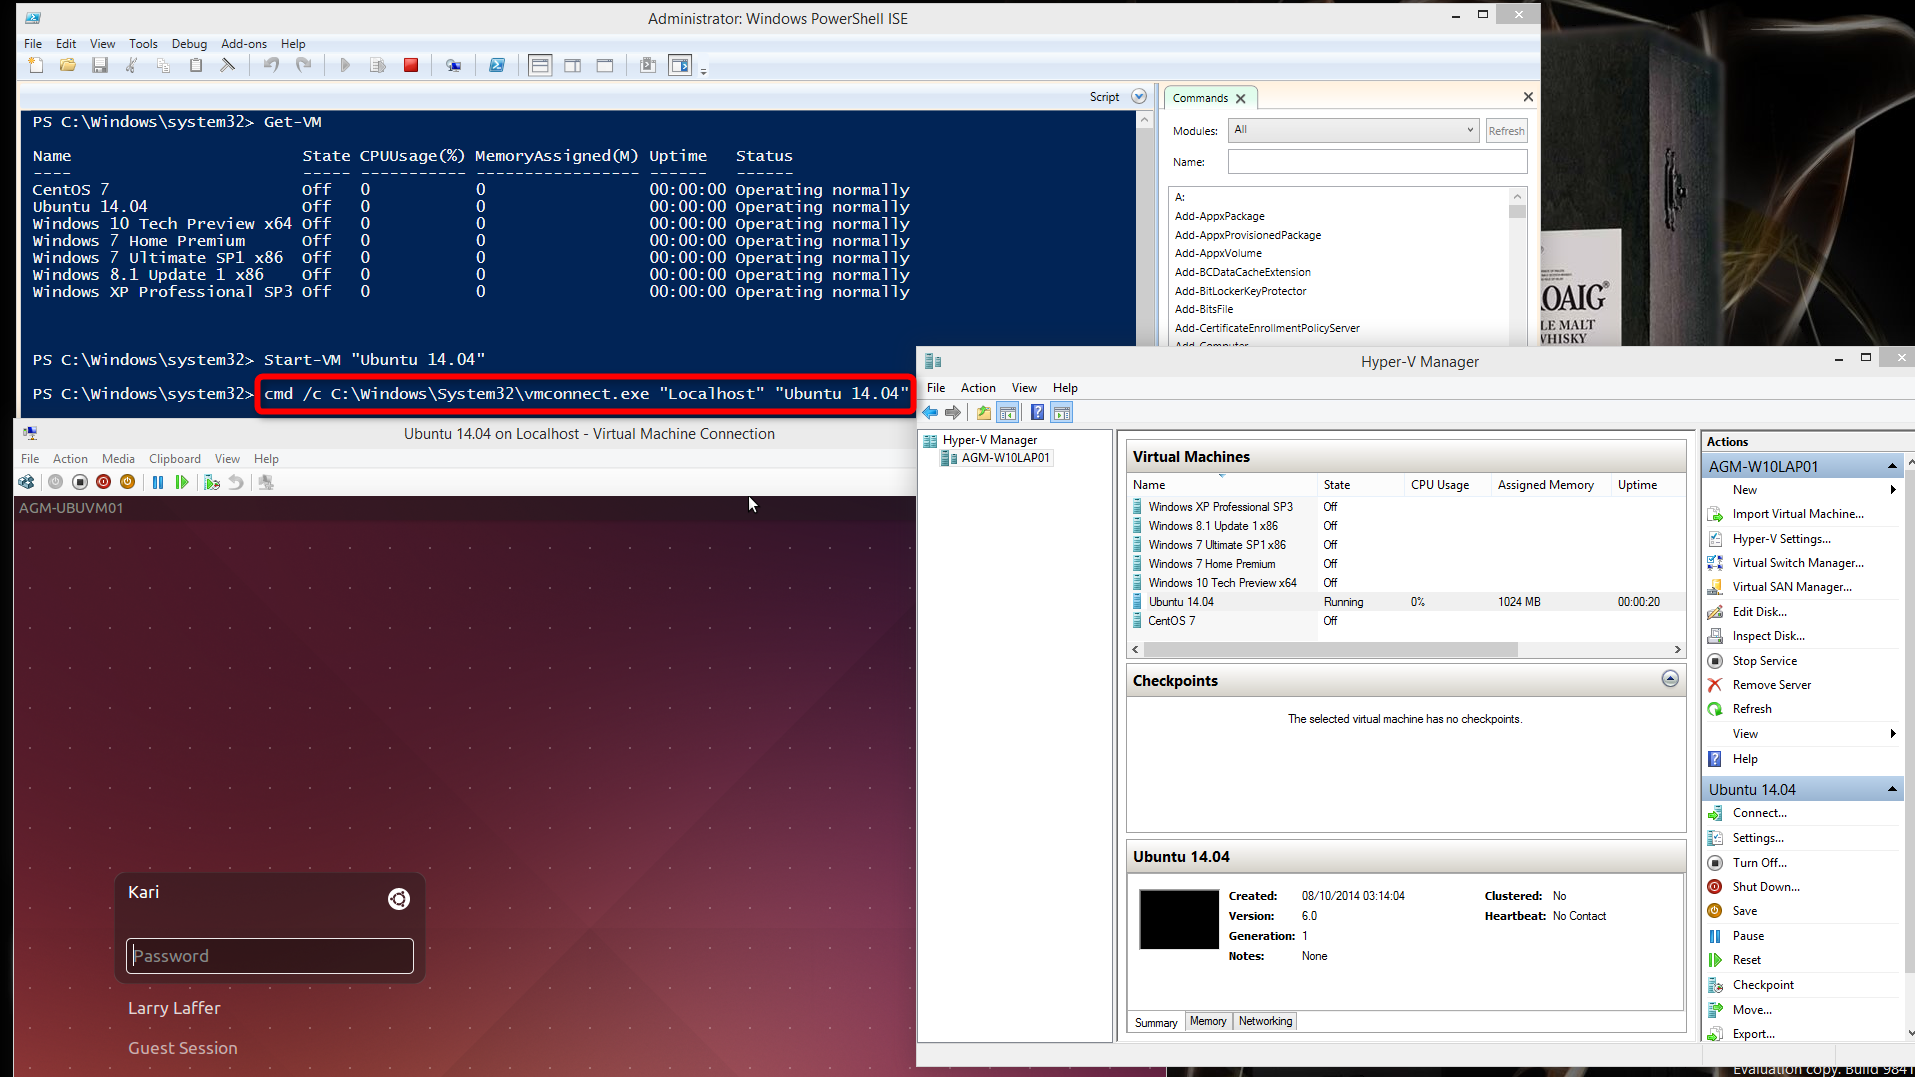Click Turn Off action for Ubuntu 14.04
Viewport: 1915px width, 1077px height.
pyautogui.click(x=1760, y=863)
